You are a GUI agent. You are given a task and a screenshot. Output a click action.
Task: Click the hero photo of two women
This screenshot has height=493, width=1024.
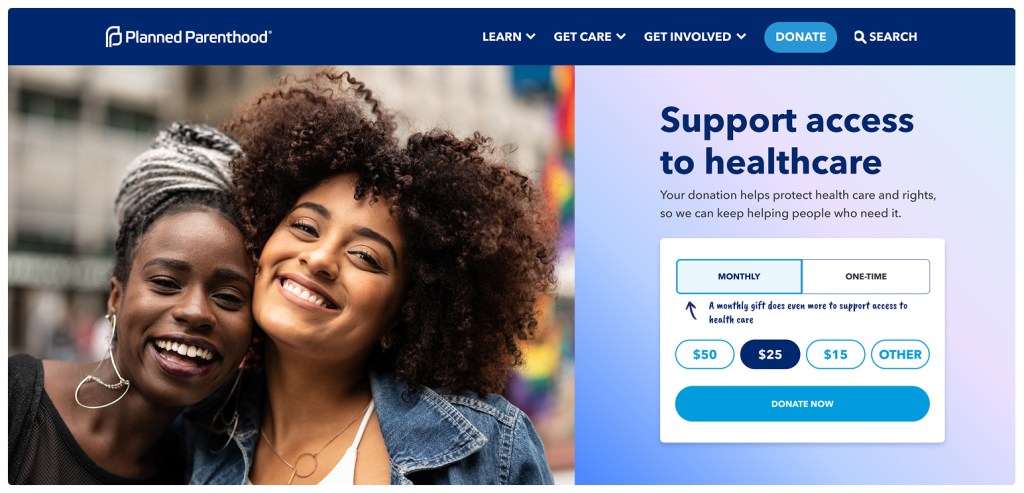291,275
